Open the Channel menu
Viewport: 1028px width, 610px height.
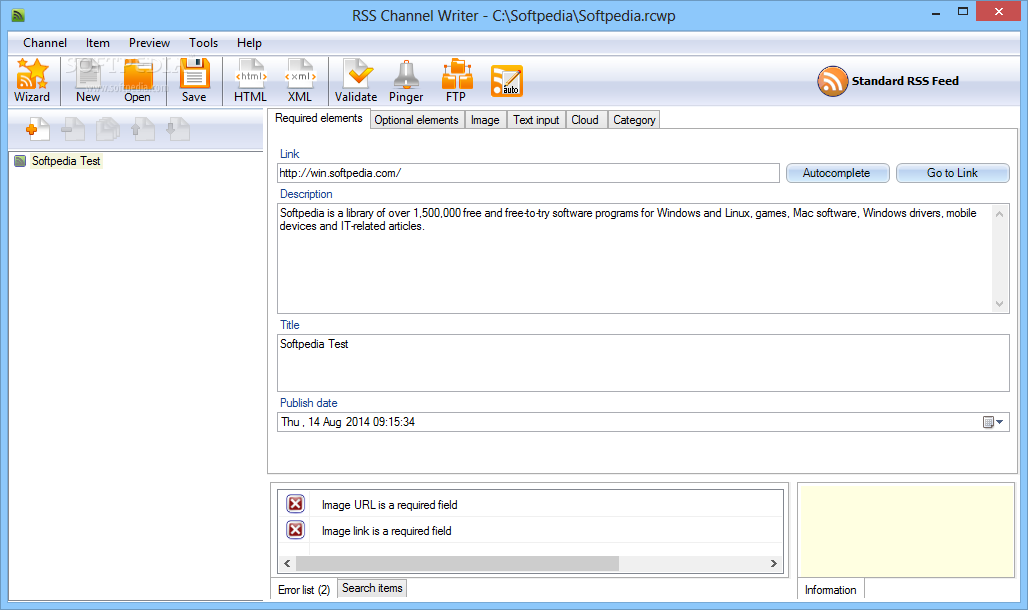(x=45, y=43)
